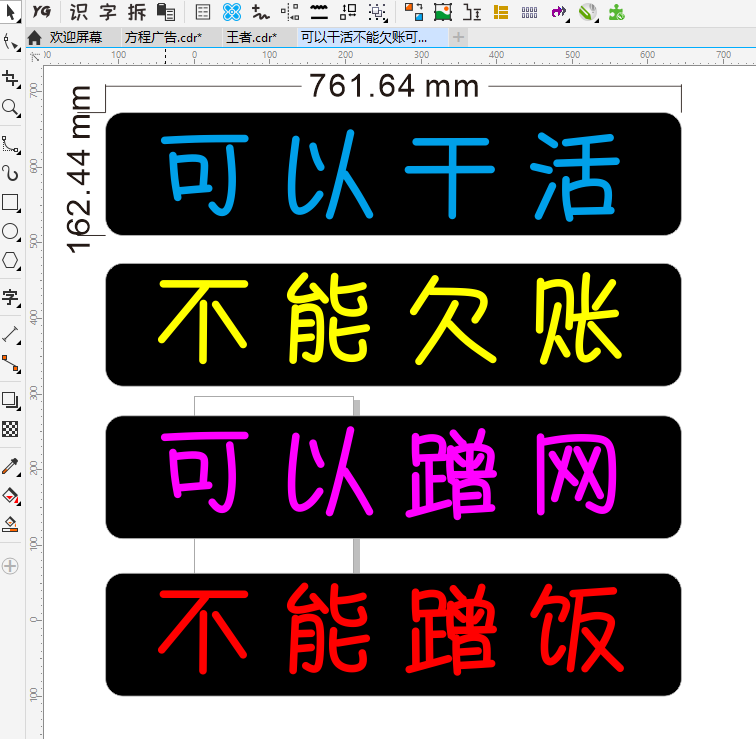Select the Polygon tool

(11, 260)
